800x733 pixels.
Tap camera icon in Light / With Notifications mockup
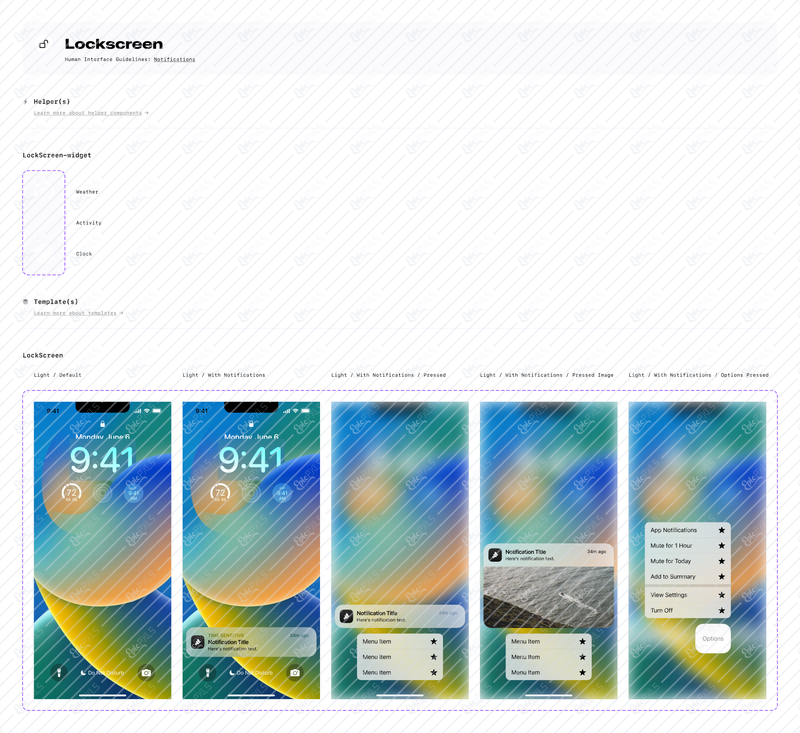click(x=295, y=673)
